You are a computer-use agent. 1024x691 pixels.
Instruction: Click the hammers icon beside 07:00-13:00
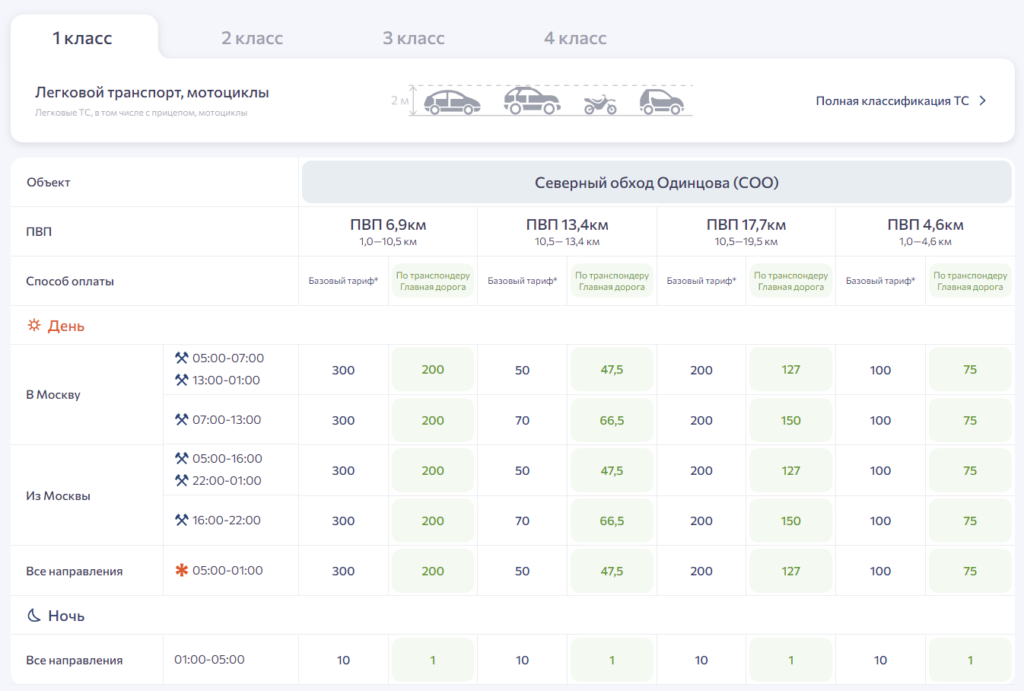click(x=181, y=420)
